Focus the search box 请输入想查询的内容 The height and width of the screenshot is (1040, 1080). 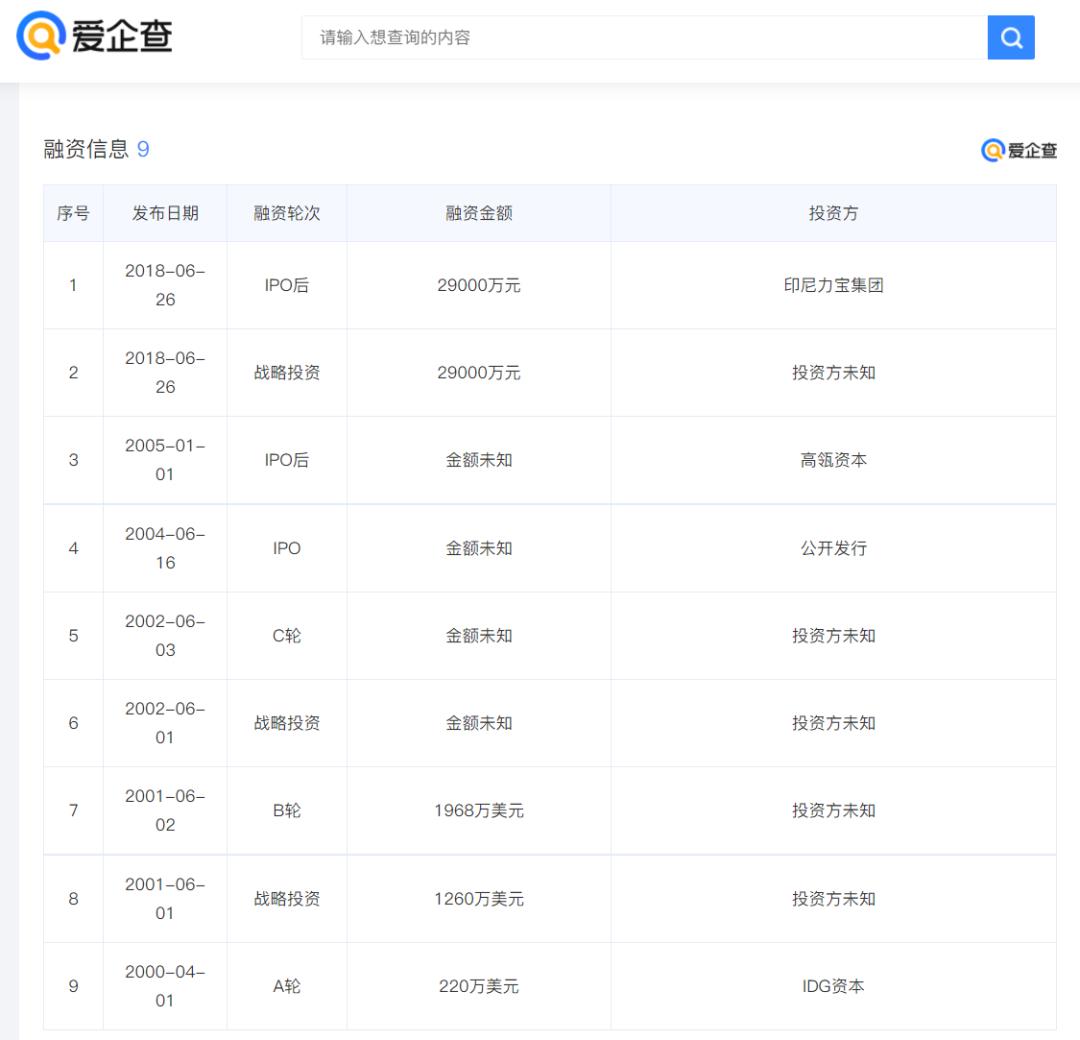coord(644,37)
